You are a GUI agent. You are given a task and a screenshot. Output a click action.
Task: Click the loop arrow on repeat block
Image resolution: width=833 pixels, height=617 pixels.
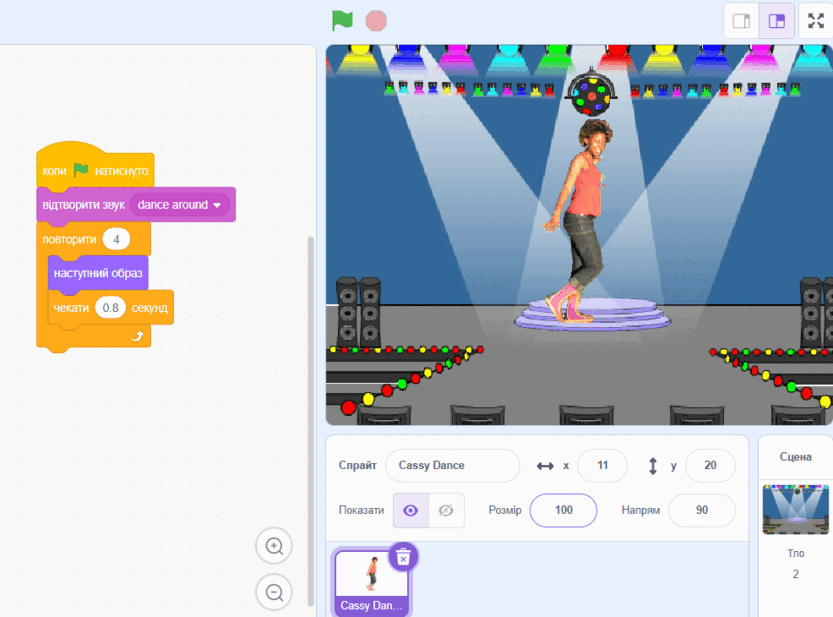click(138, 336)
